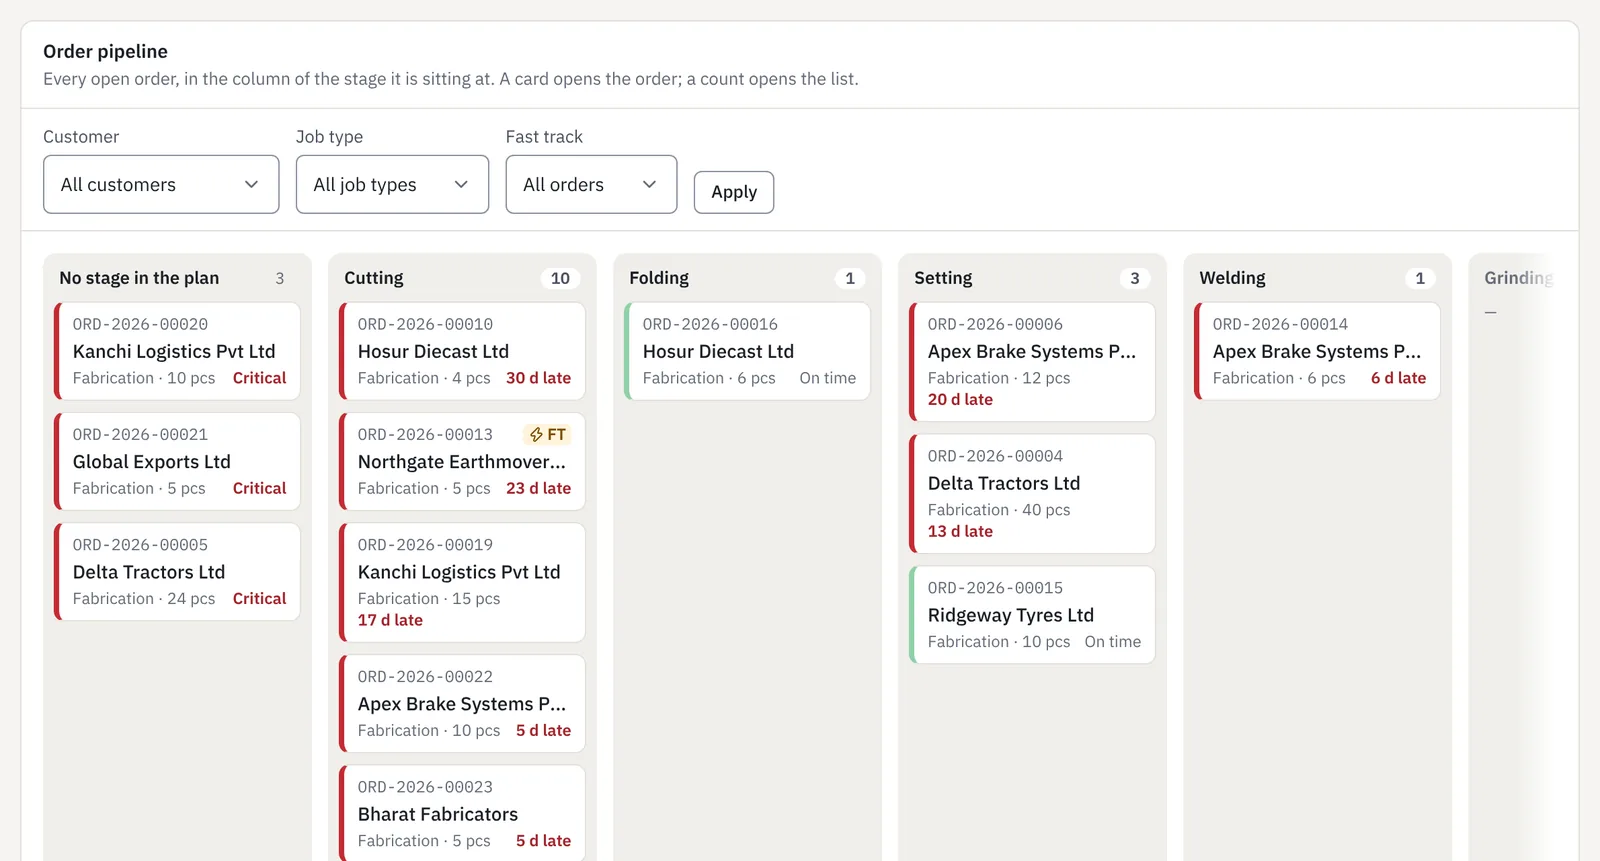
Task: Click the '13 d late' status text
Action: 960,531
